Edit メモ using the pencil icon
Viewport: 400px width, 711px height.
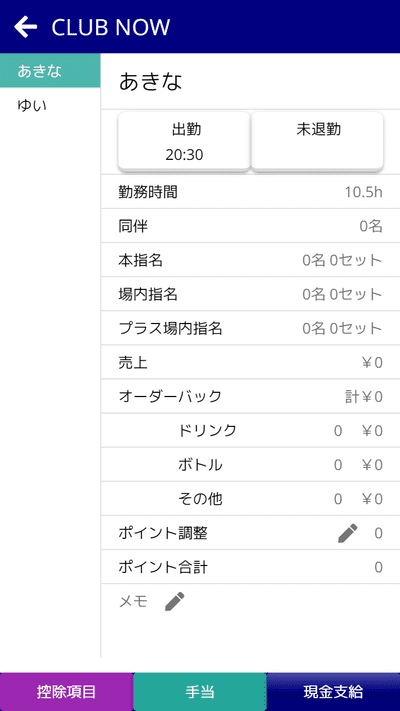tap(175, 602)
